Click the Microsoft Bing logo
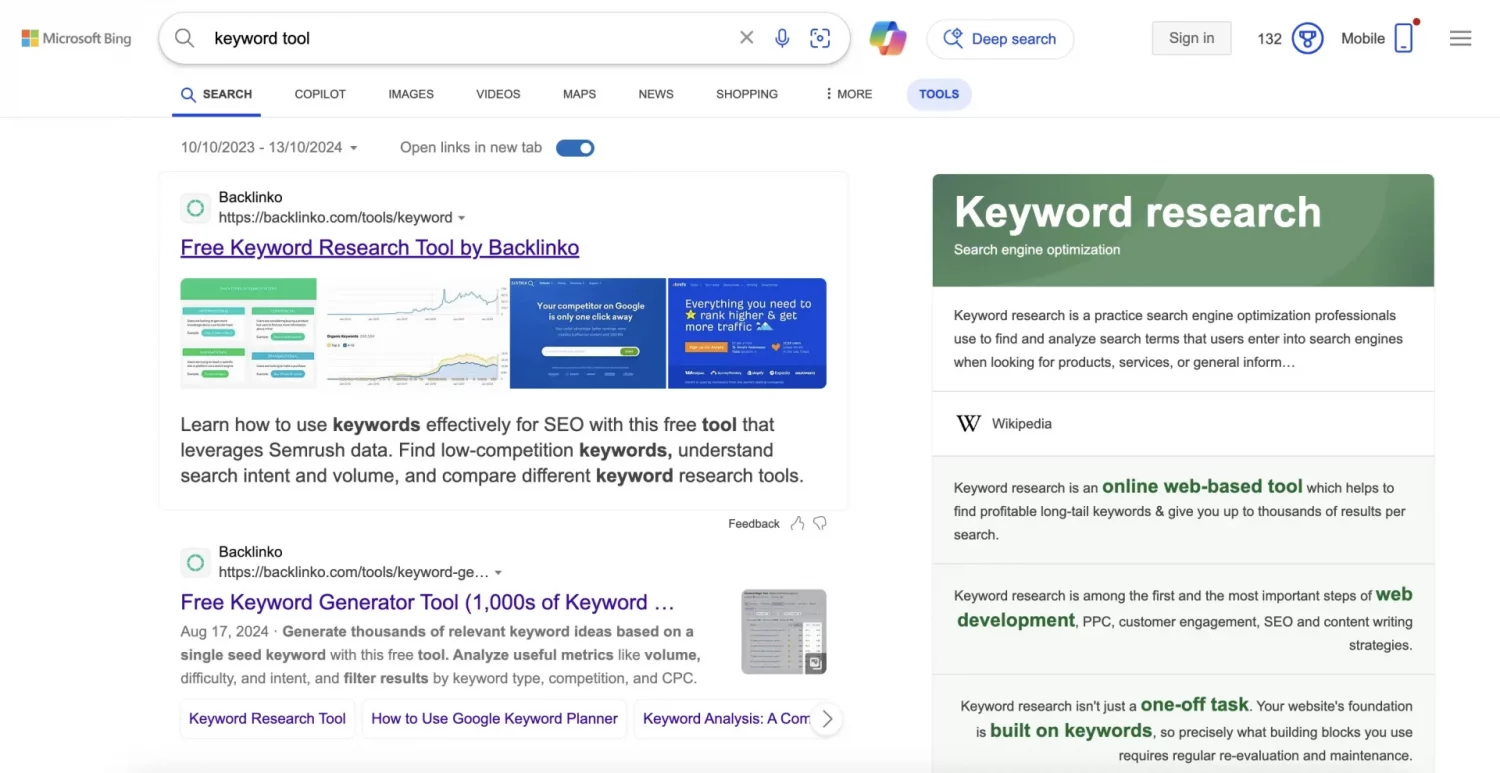This screenshot has height=773, width=1500. (x=76, y=39)
